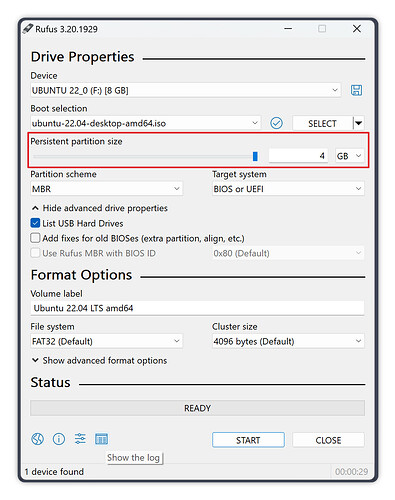Click the CLOSE button

[328, 440]
